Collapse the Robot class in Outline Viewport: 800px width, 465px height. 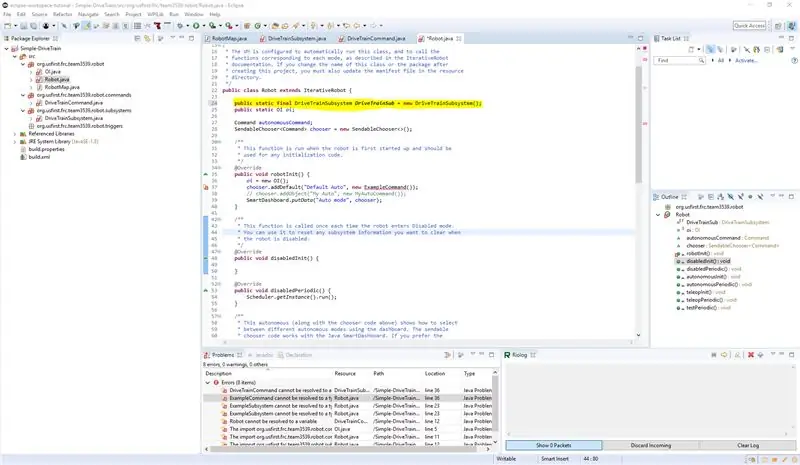click(x=658, y=215)
